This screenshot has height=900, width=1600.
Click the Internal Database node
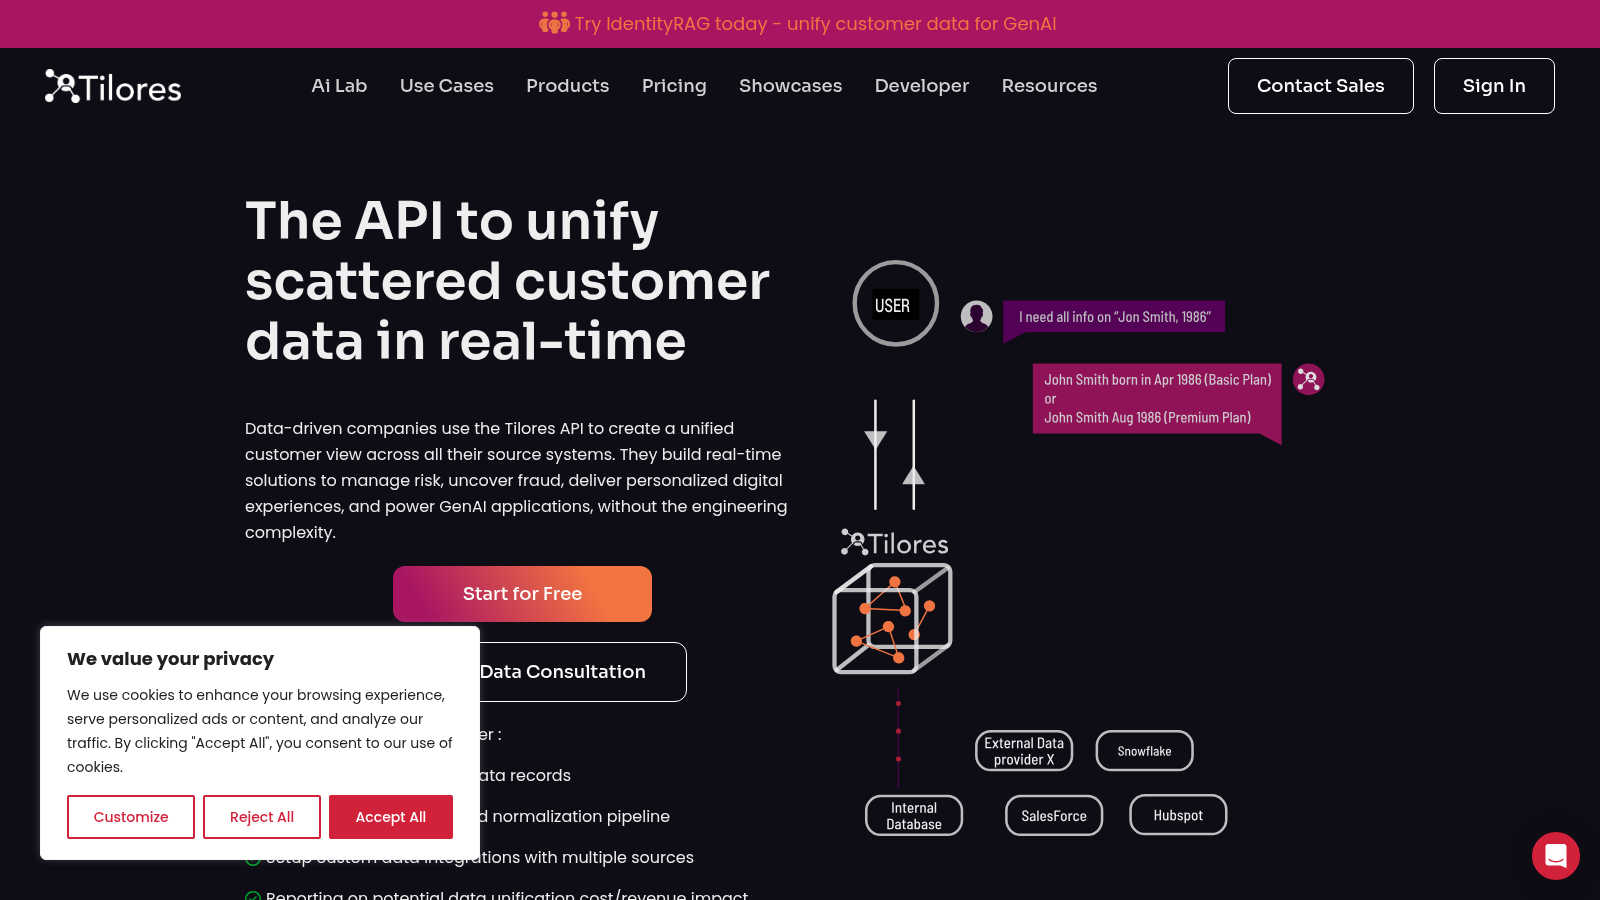tap(914, 815)
